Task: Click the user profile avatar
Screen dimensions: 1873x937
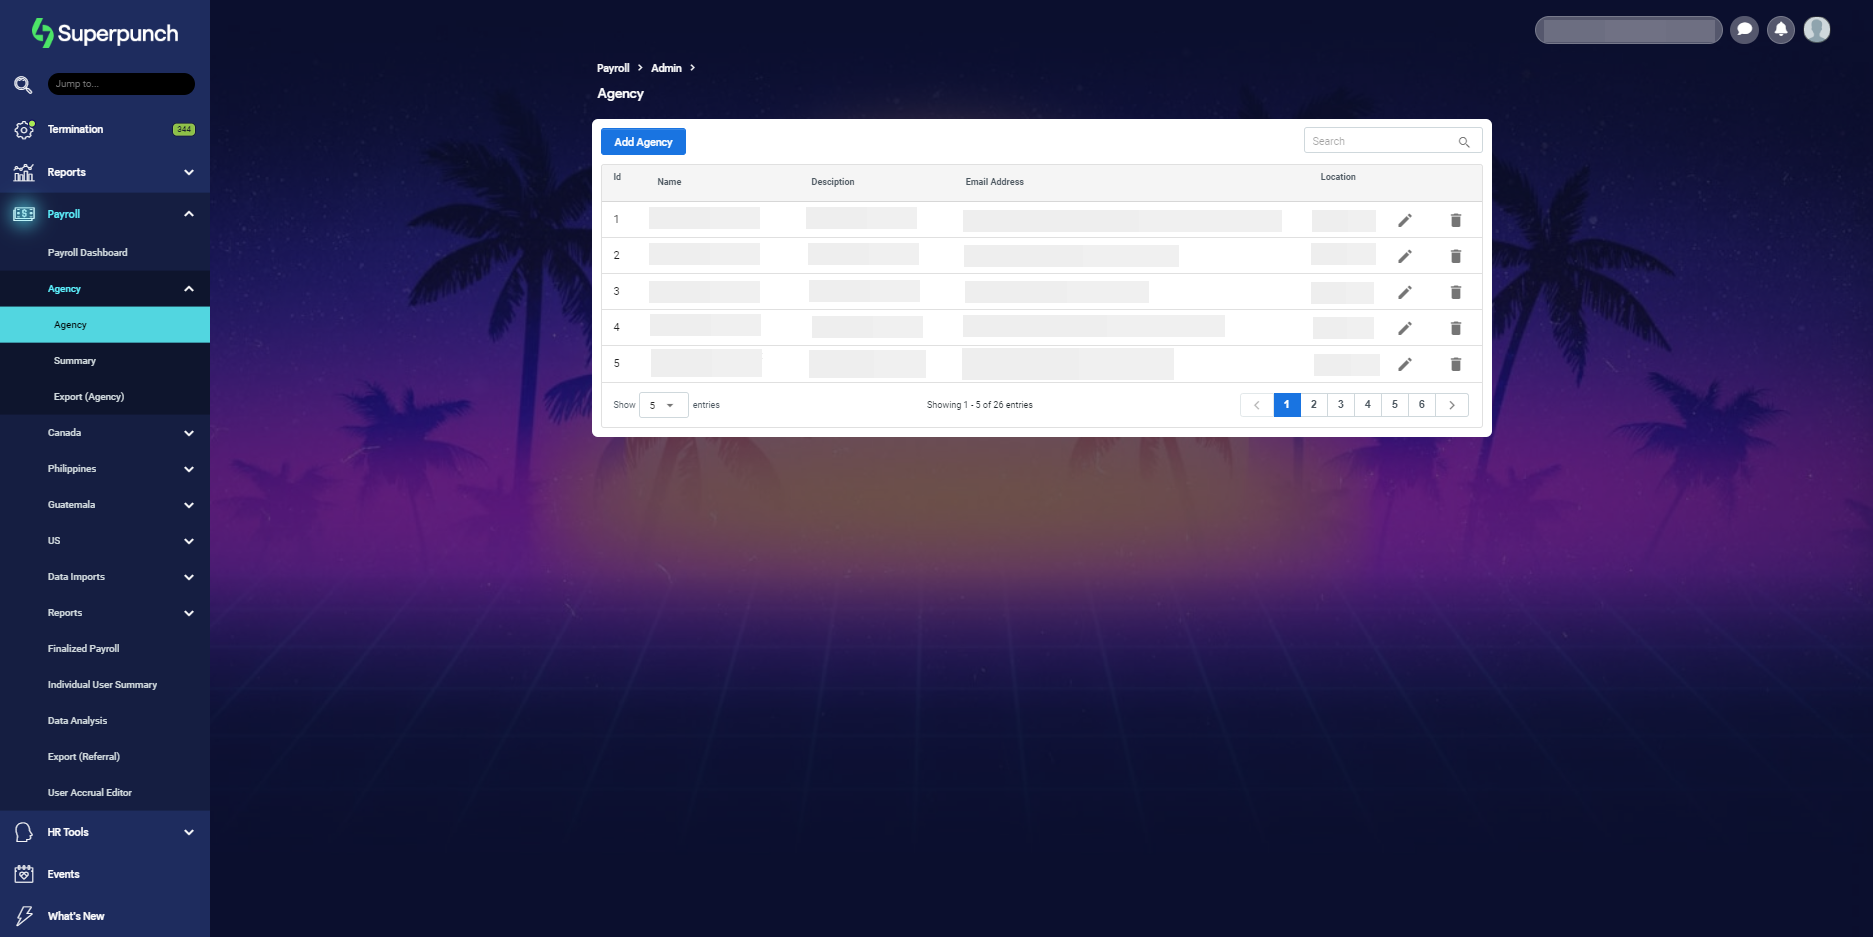Action: 1816,30
